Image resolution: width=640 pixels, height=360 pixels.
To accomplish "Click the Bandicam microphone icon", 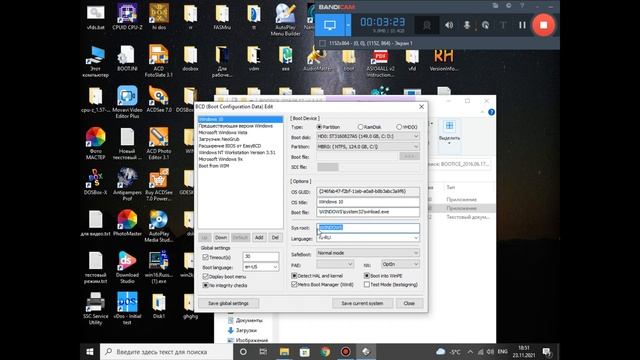I will (467, 25).
